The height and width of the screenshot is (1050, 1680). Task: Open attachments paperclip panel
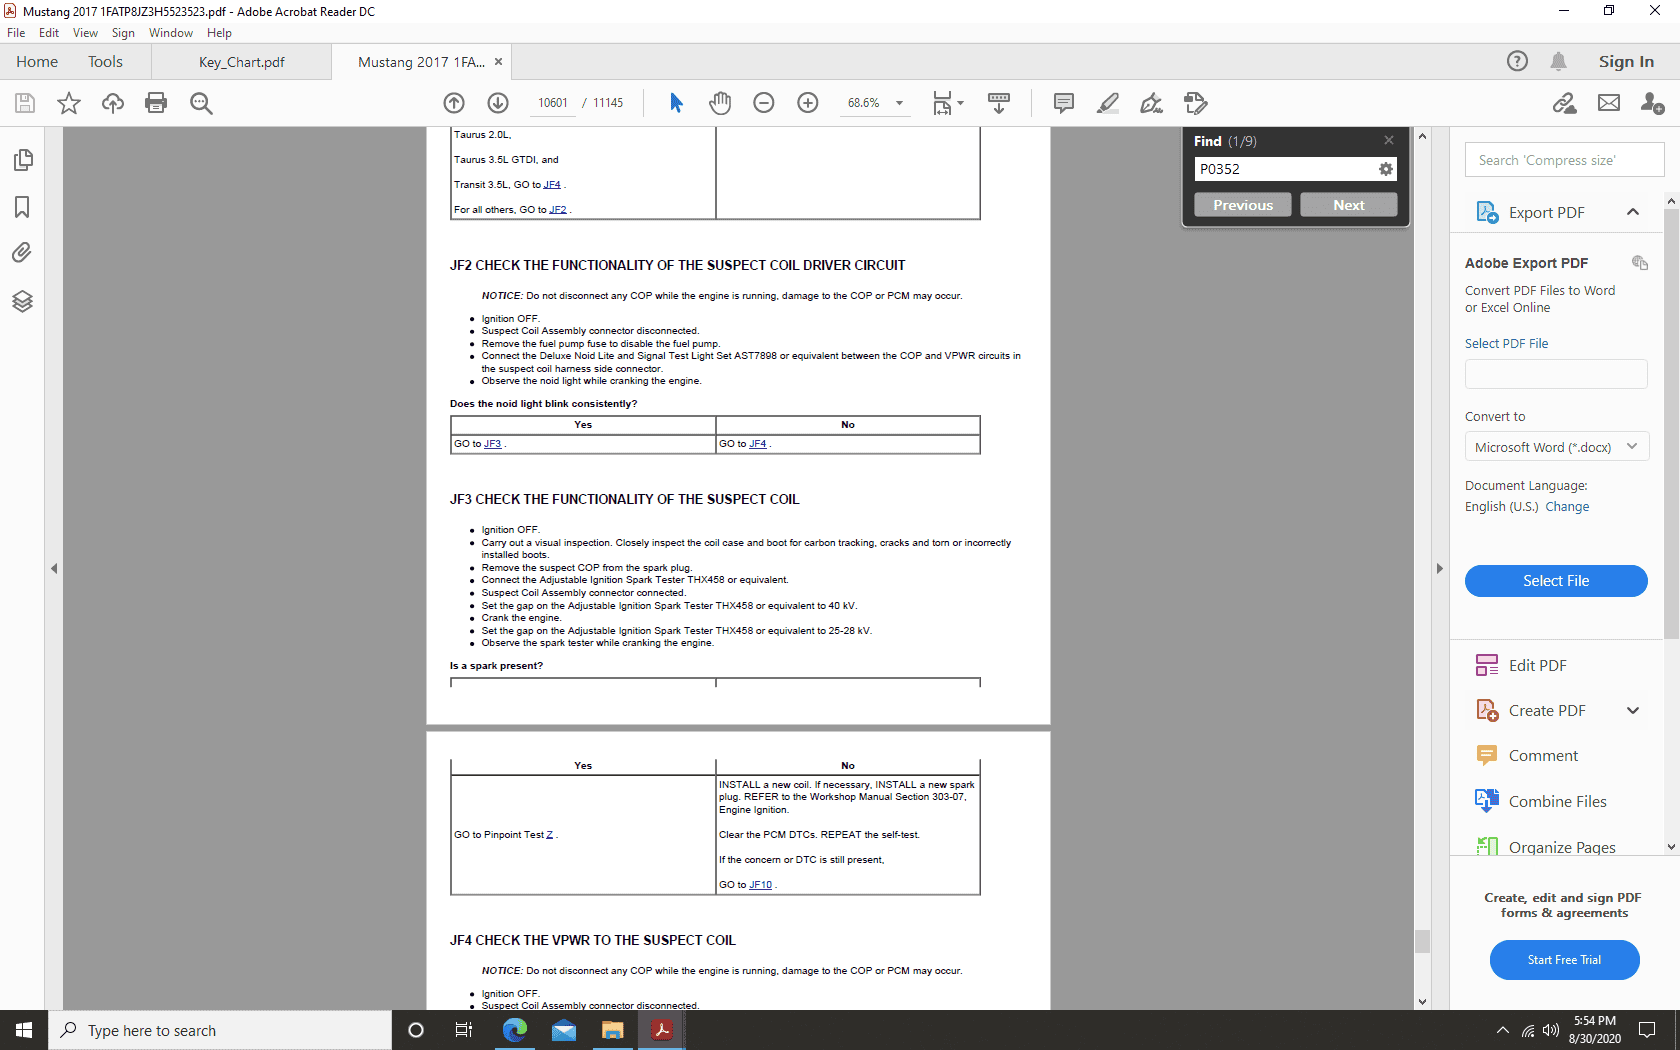pyautogui.click(x=22, y=253)
